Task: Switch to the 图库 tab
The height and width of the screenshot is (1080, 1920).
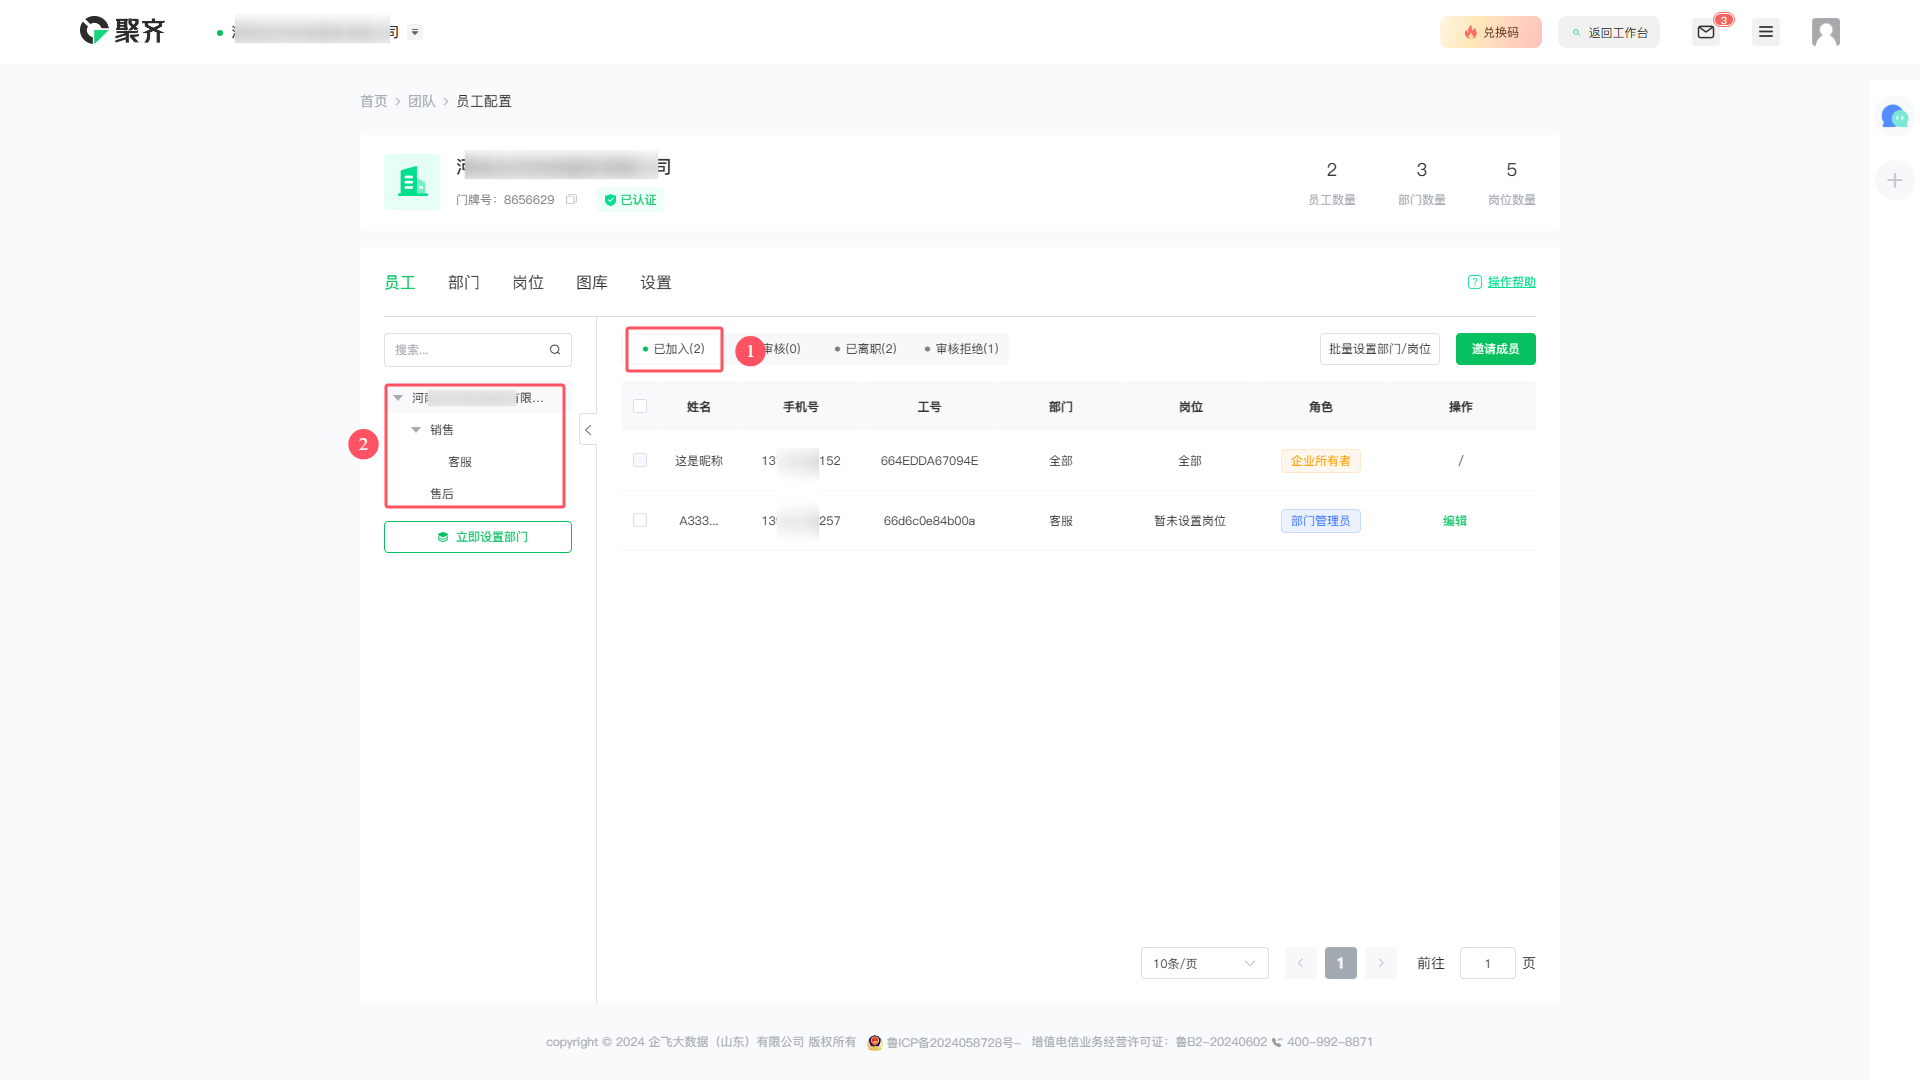Action: click(592, 283)
